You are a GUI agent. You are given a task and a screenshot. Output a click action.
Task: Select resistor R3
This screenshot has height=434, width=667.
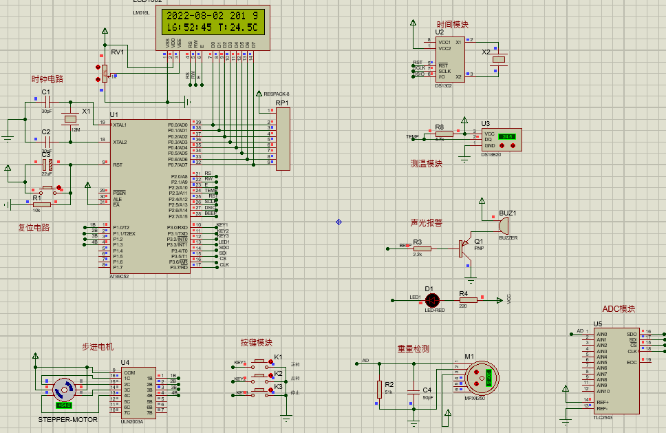(422, 248)
